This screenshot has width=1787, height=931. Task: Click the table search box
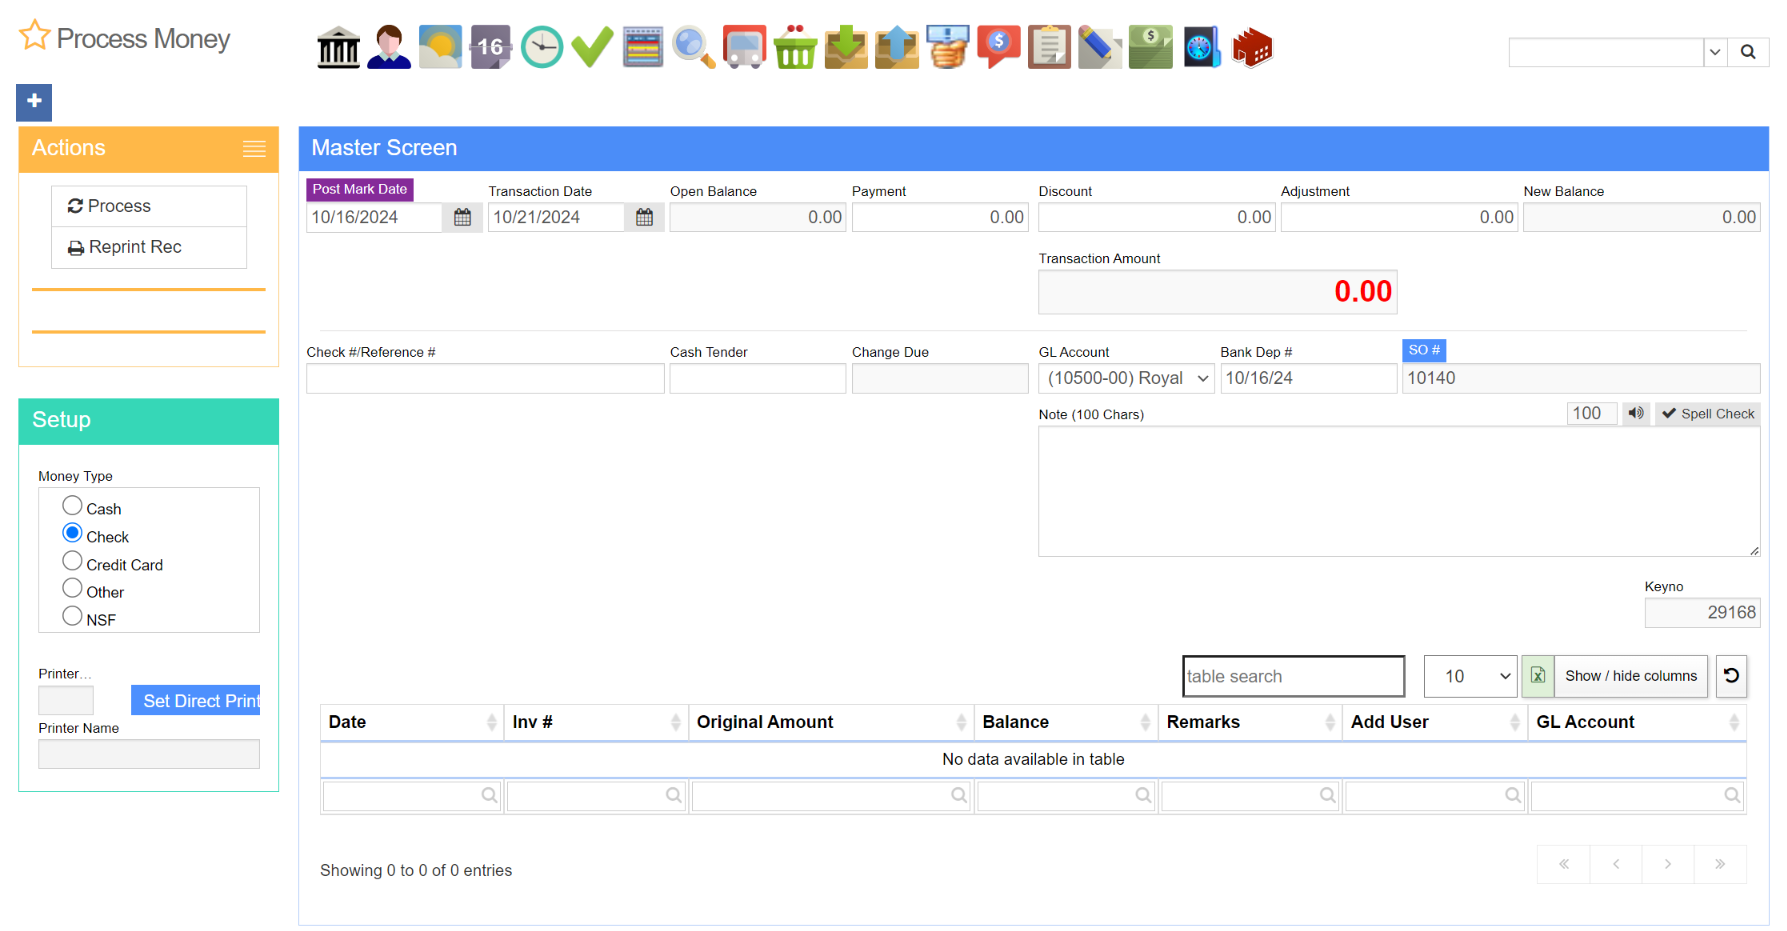click(x=1293, y=676)
